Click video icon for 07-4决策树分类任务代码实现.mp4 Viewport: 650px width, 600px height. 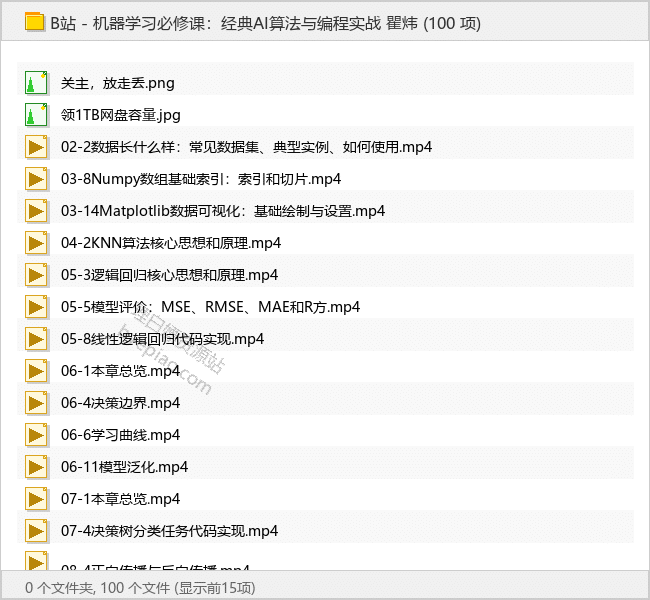tap(36, 531)
